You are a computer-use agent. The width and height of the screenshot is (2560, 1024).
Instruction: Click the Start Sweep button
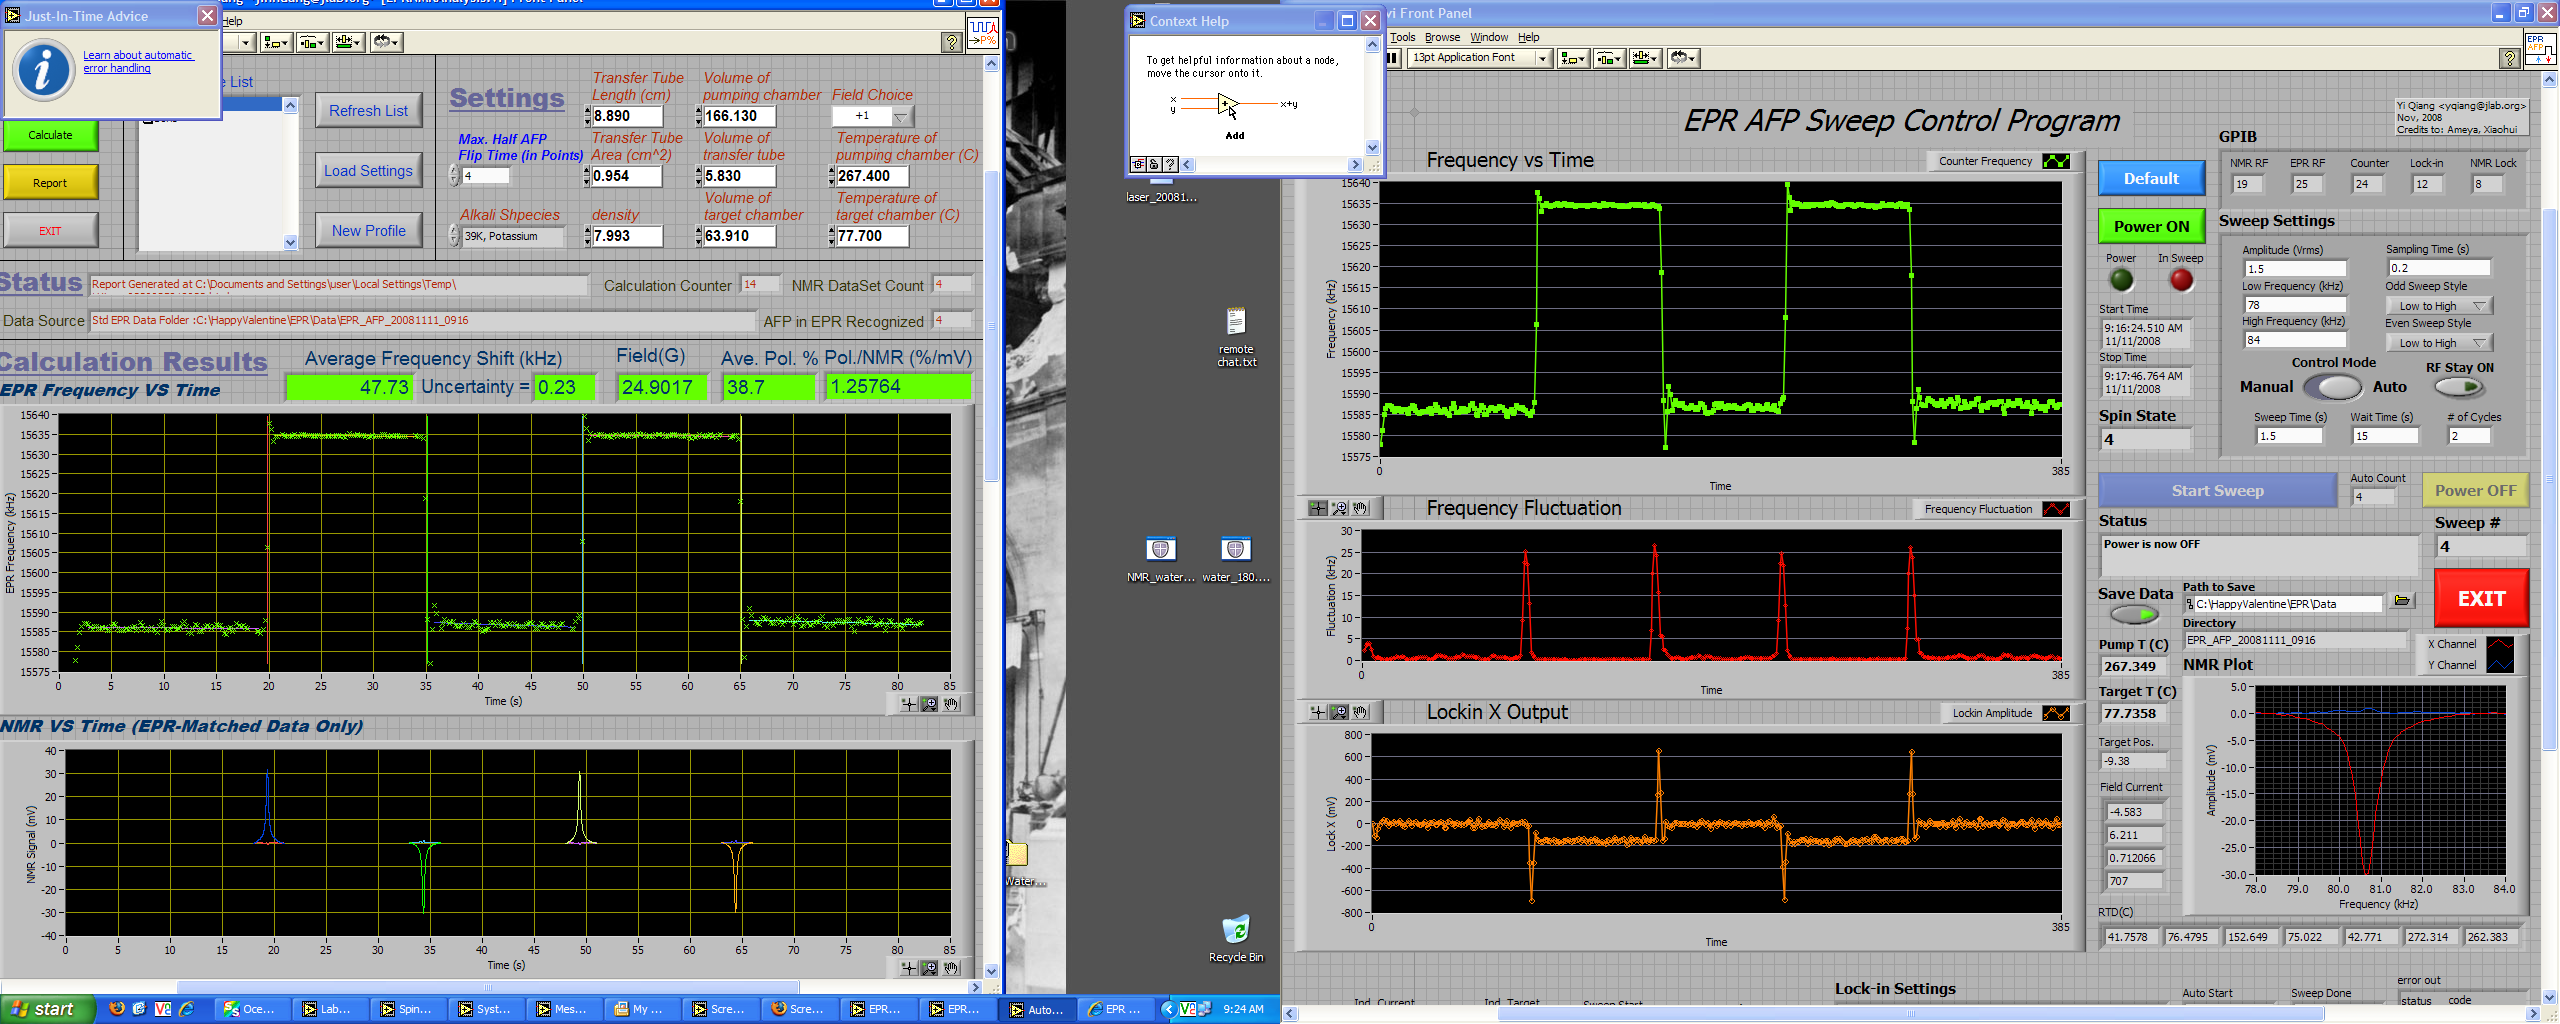pyautogui.click(x=2217, y=491)
